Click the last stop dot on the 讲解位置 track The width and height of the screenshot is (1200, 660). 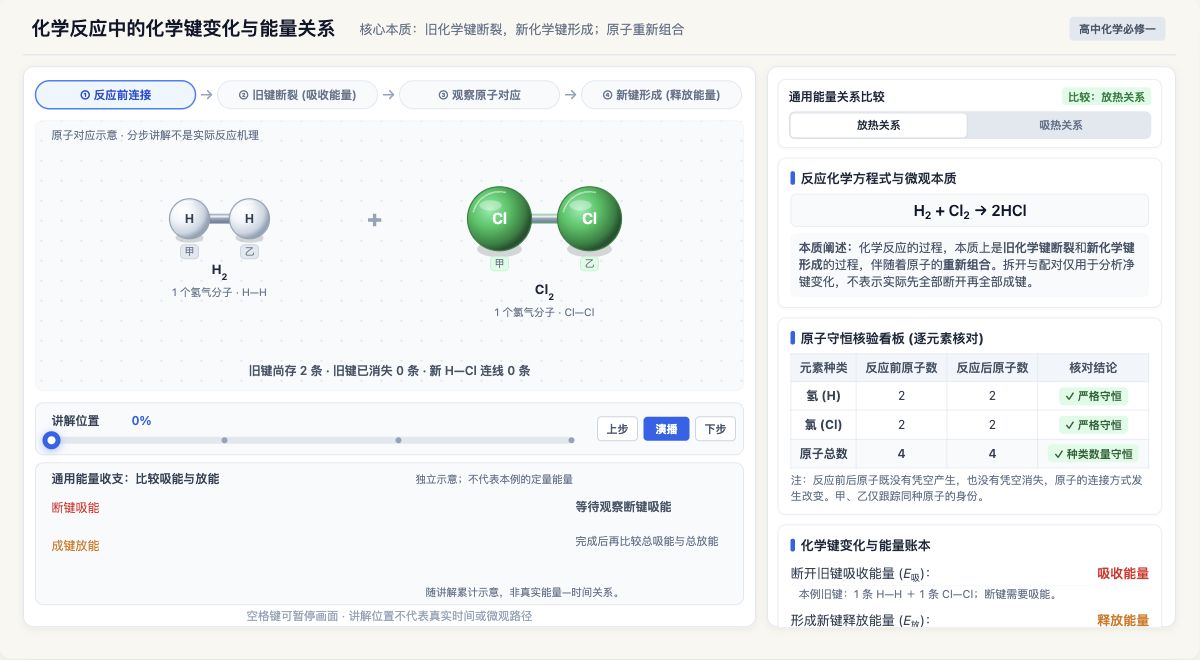point(571,440)
